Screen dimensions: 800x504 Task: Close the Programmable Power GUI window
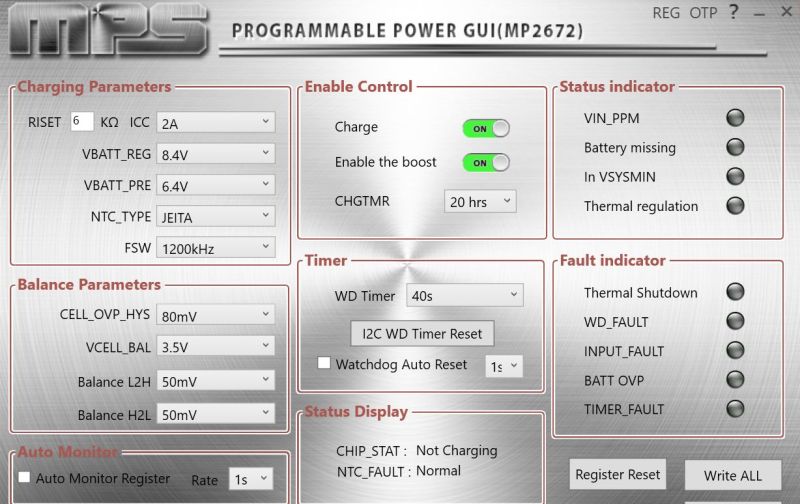(x=787, y=12)
